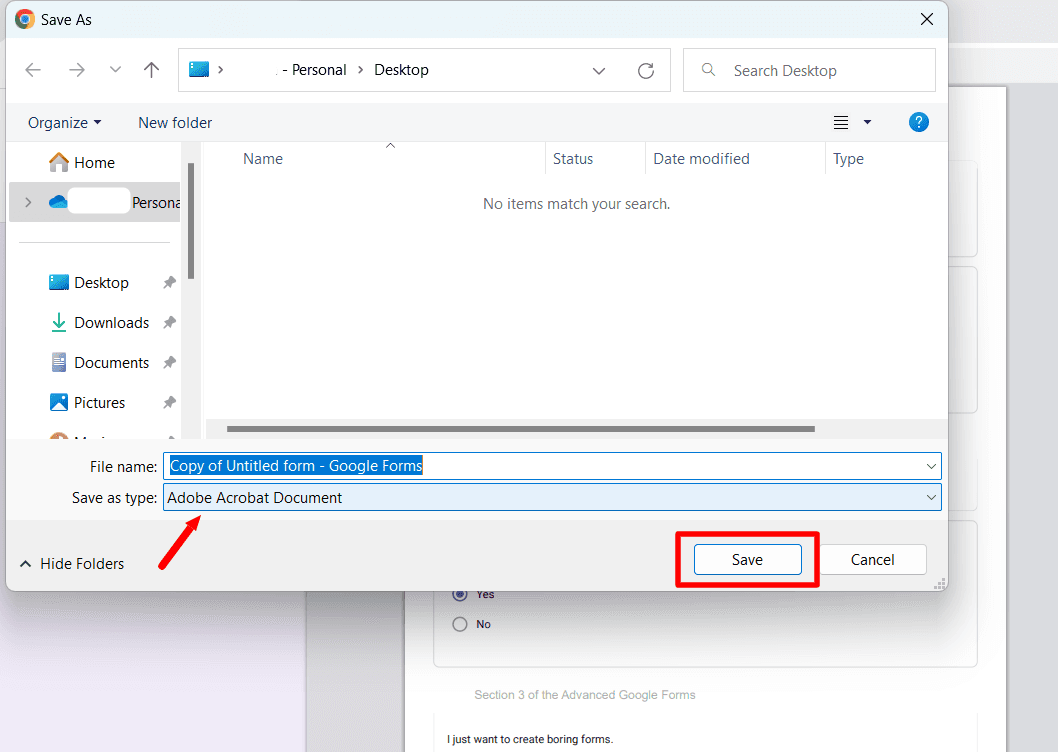Click the Cancel button

click(872, 560)
